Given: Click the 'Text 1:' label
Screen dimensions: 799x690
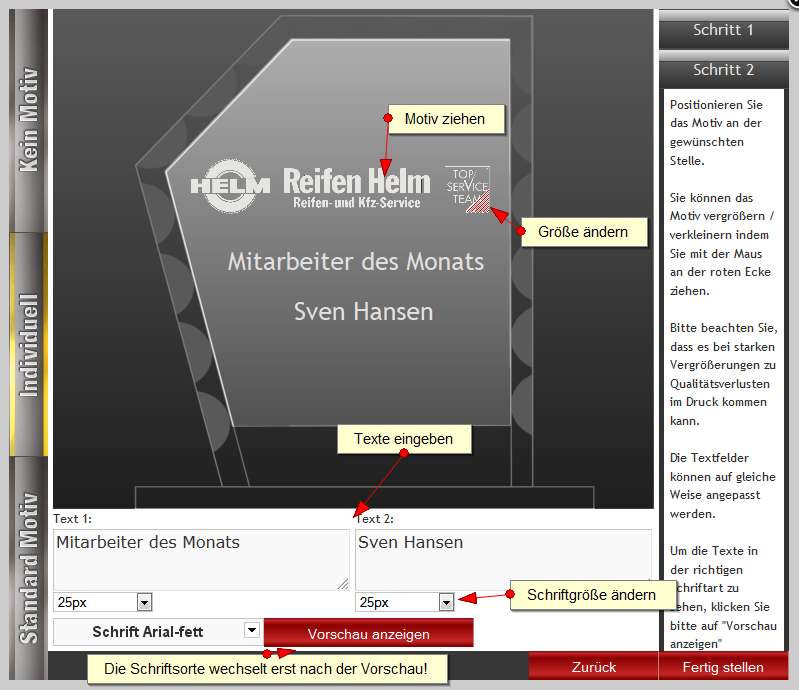Looking at the screenshot, I should click(73, 519).
